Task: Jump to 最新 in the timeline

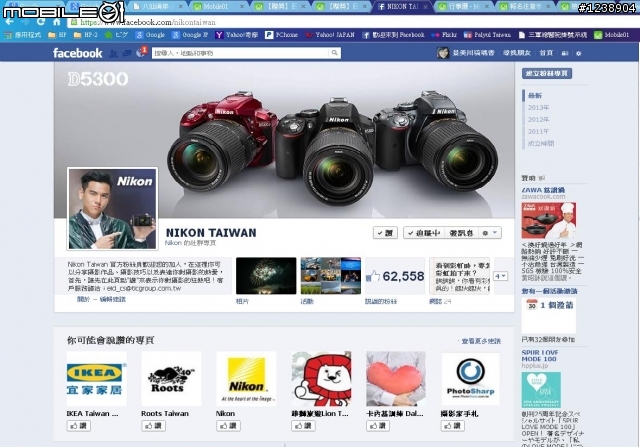Action: pos(535,96)
